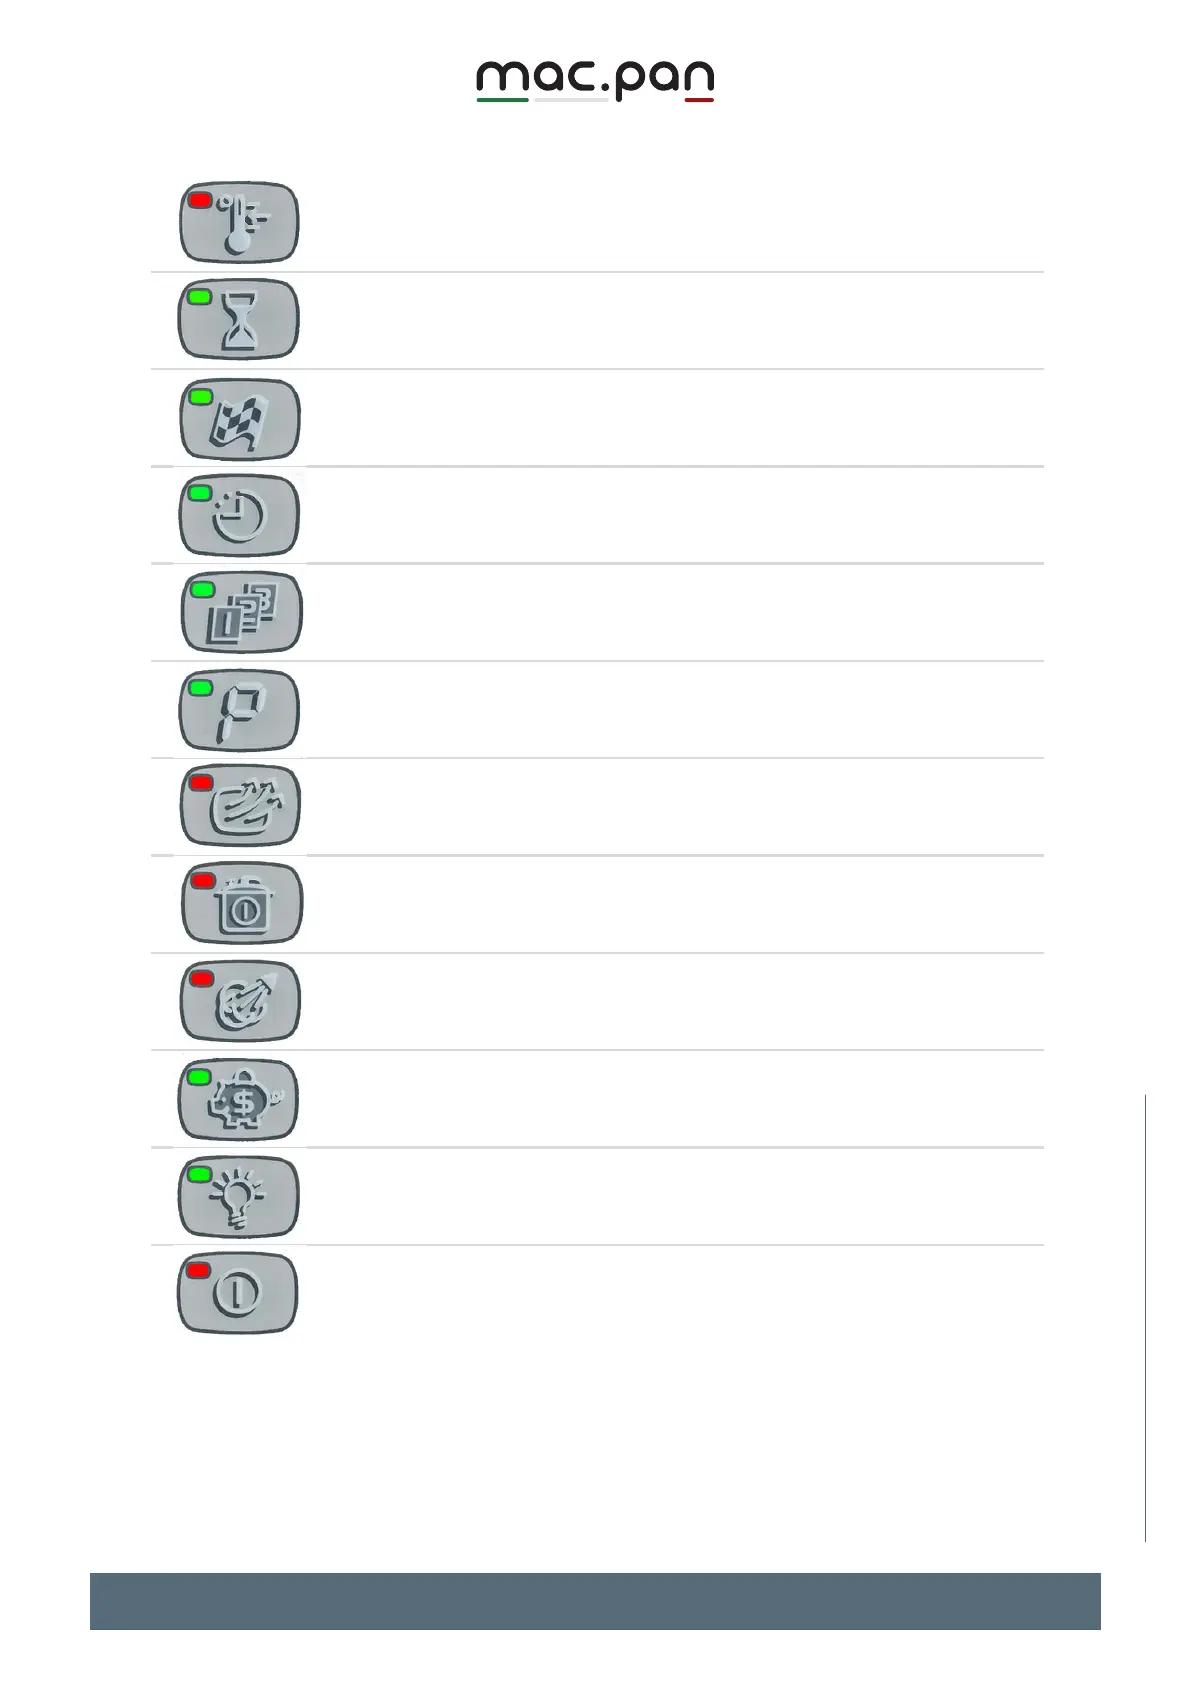Click the mac.pan logo
Screen dimensions: 1191x1684
594,81
